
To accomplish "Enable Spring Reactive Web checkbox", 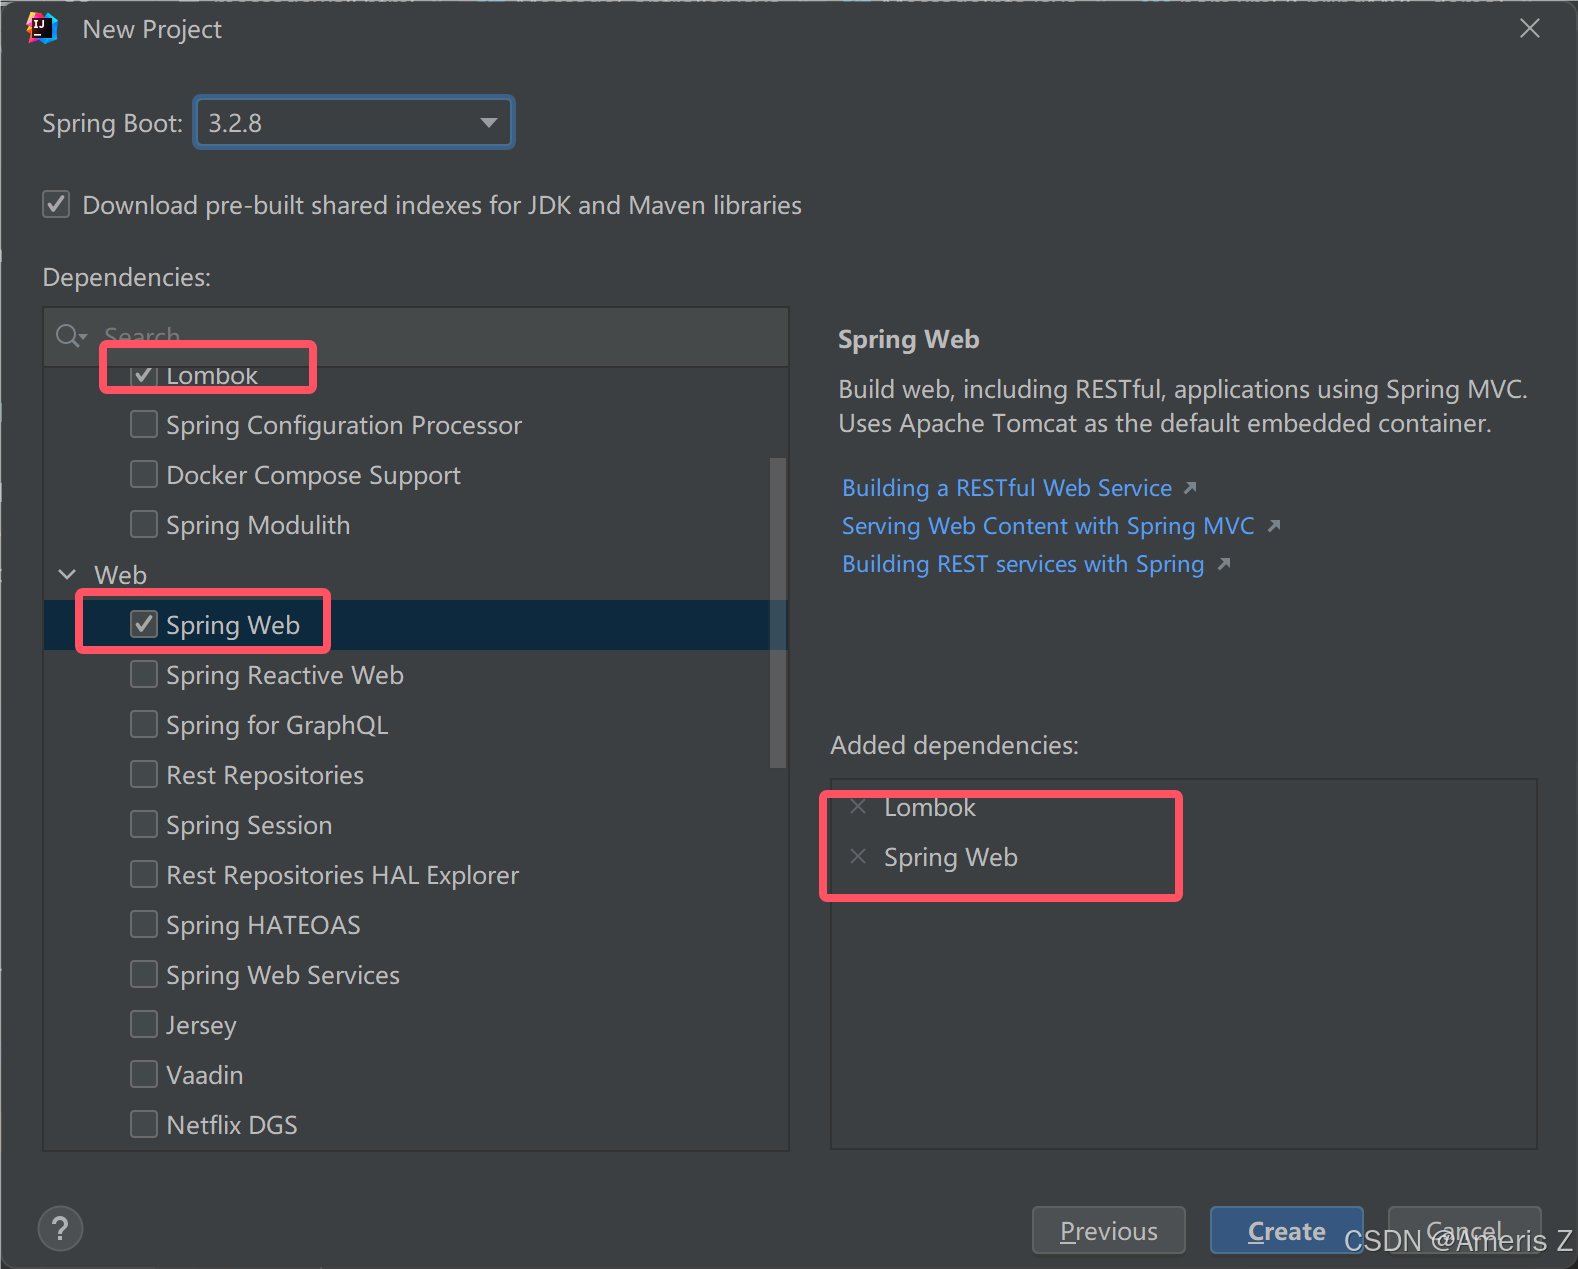I will (144, 674).
